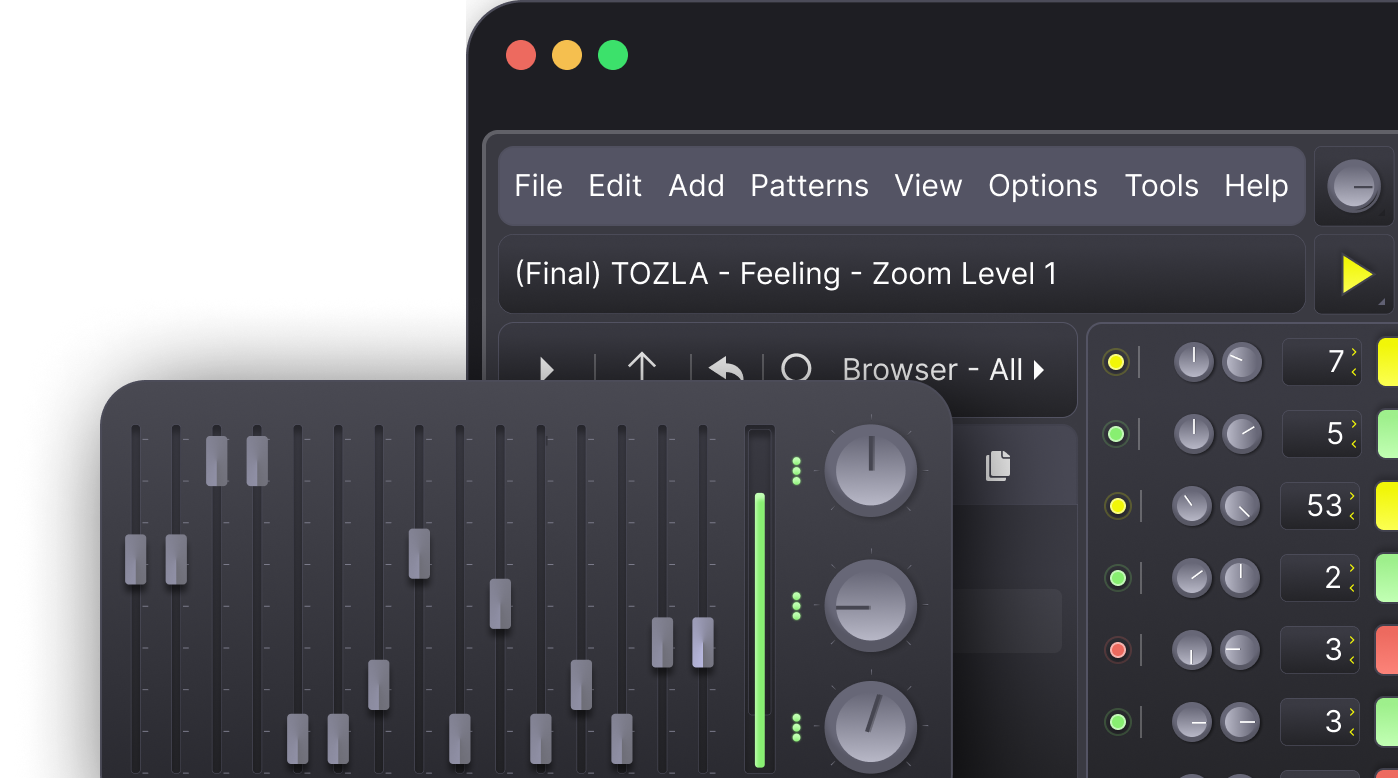Image resolution: width=1398 pixels, height=778 pixels.
Task: Click the circle search icon beside Browser
Action: coord(796,369)
